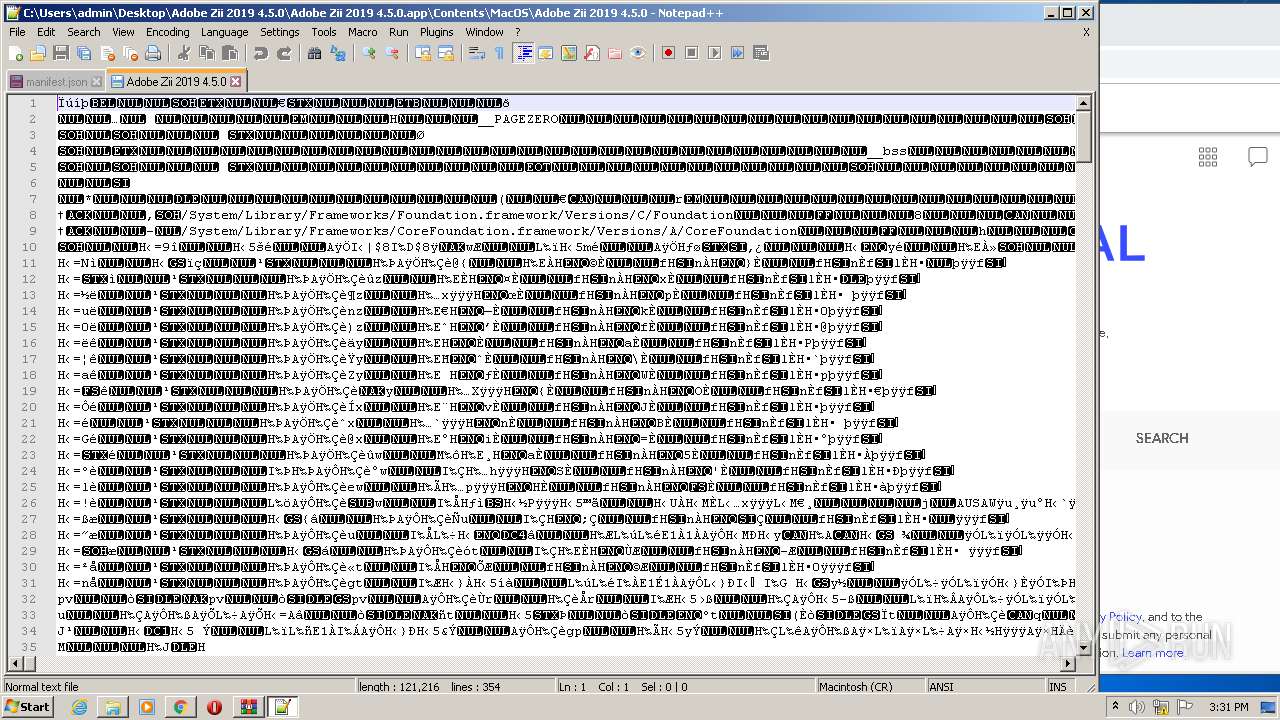The width and height of the screenshot is (1280, 720).
Task: Open Find with the binoculars icon
Action: [x=314, y=53]
